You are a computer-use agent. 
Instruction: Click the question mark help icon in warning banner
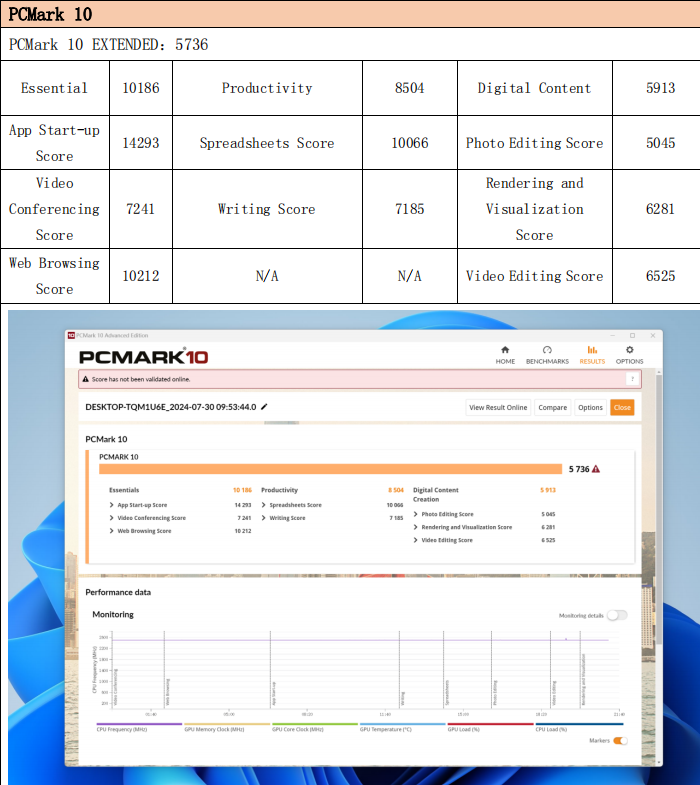point(631,379)
